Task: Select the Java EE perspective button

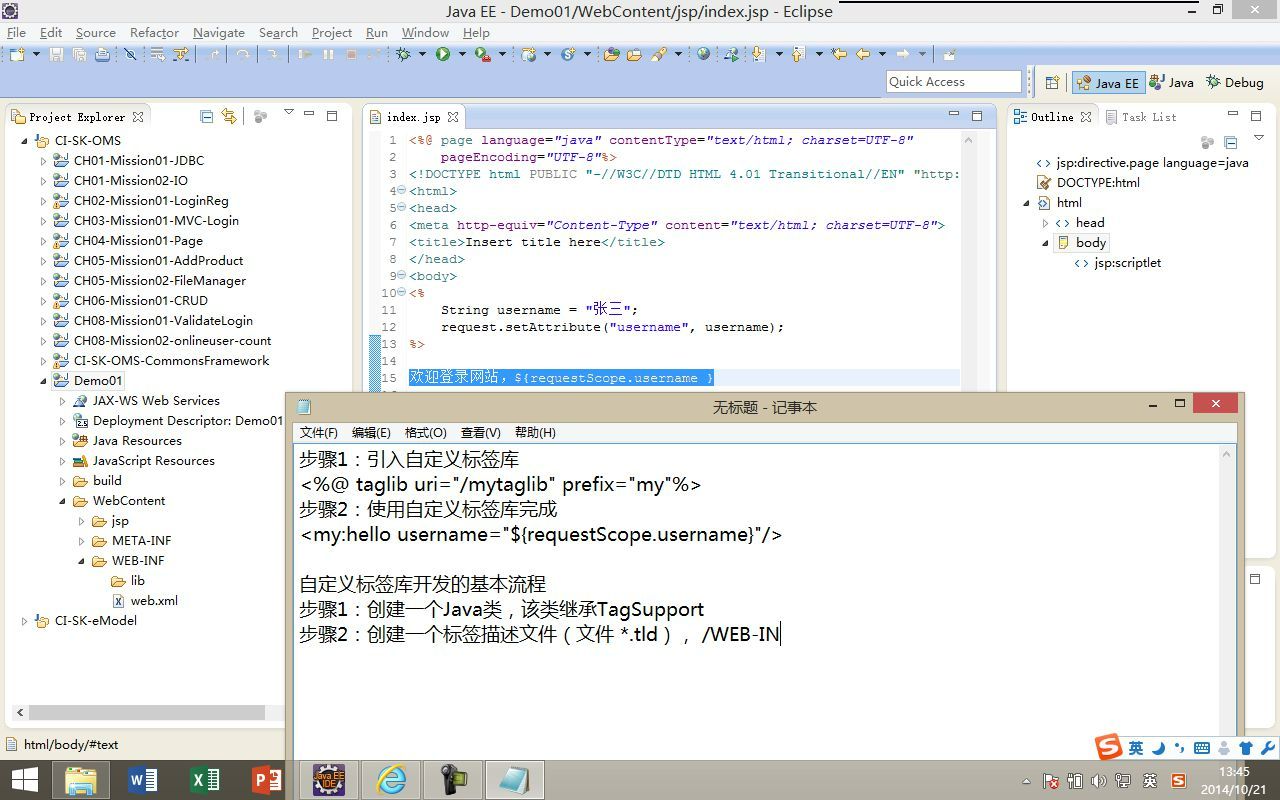Action: (1107, 82)
